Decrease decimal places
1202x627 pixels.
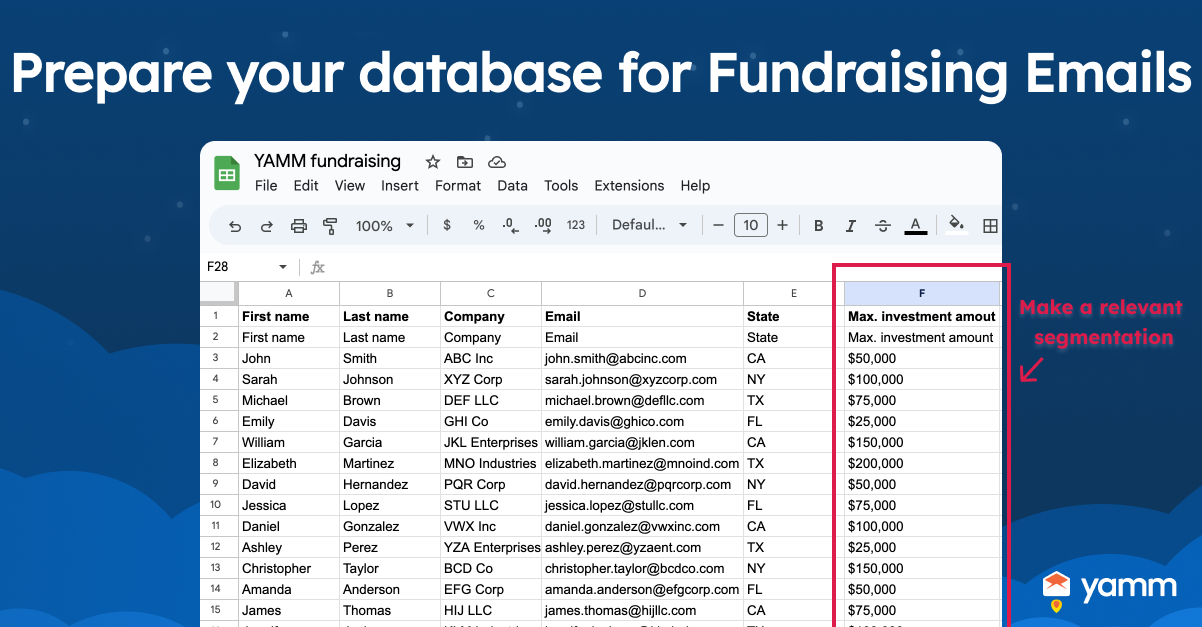510,226
